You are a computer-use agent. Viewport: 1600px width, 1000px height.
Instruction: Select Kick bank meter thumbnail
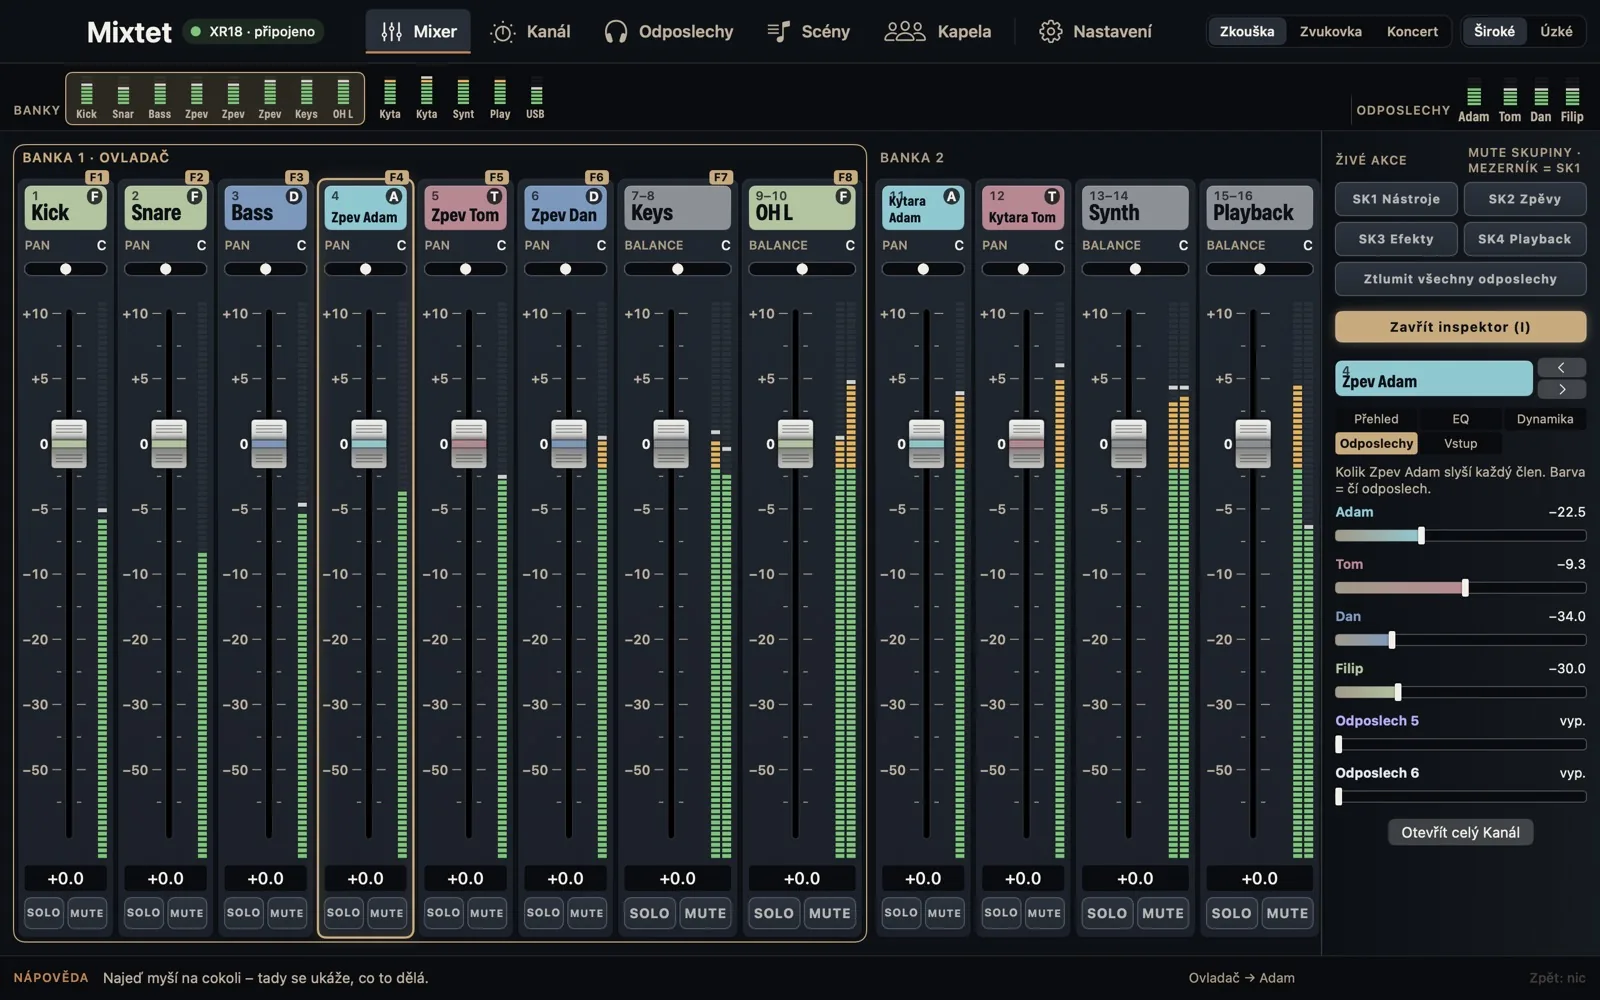tap(87, 99)
